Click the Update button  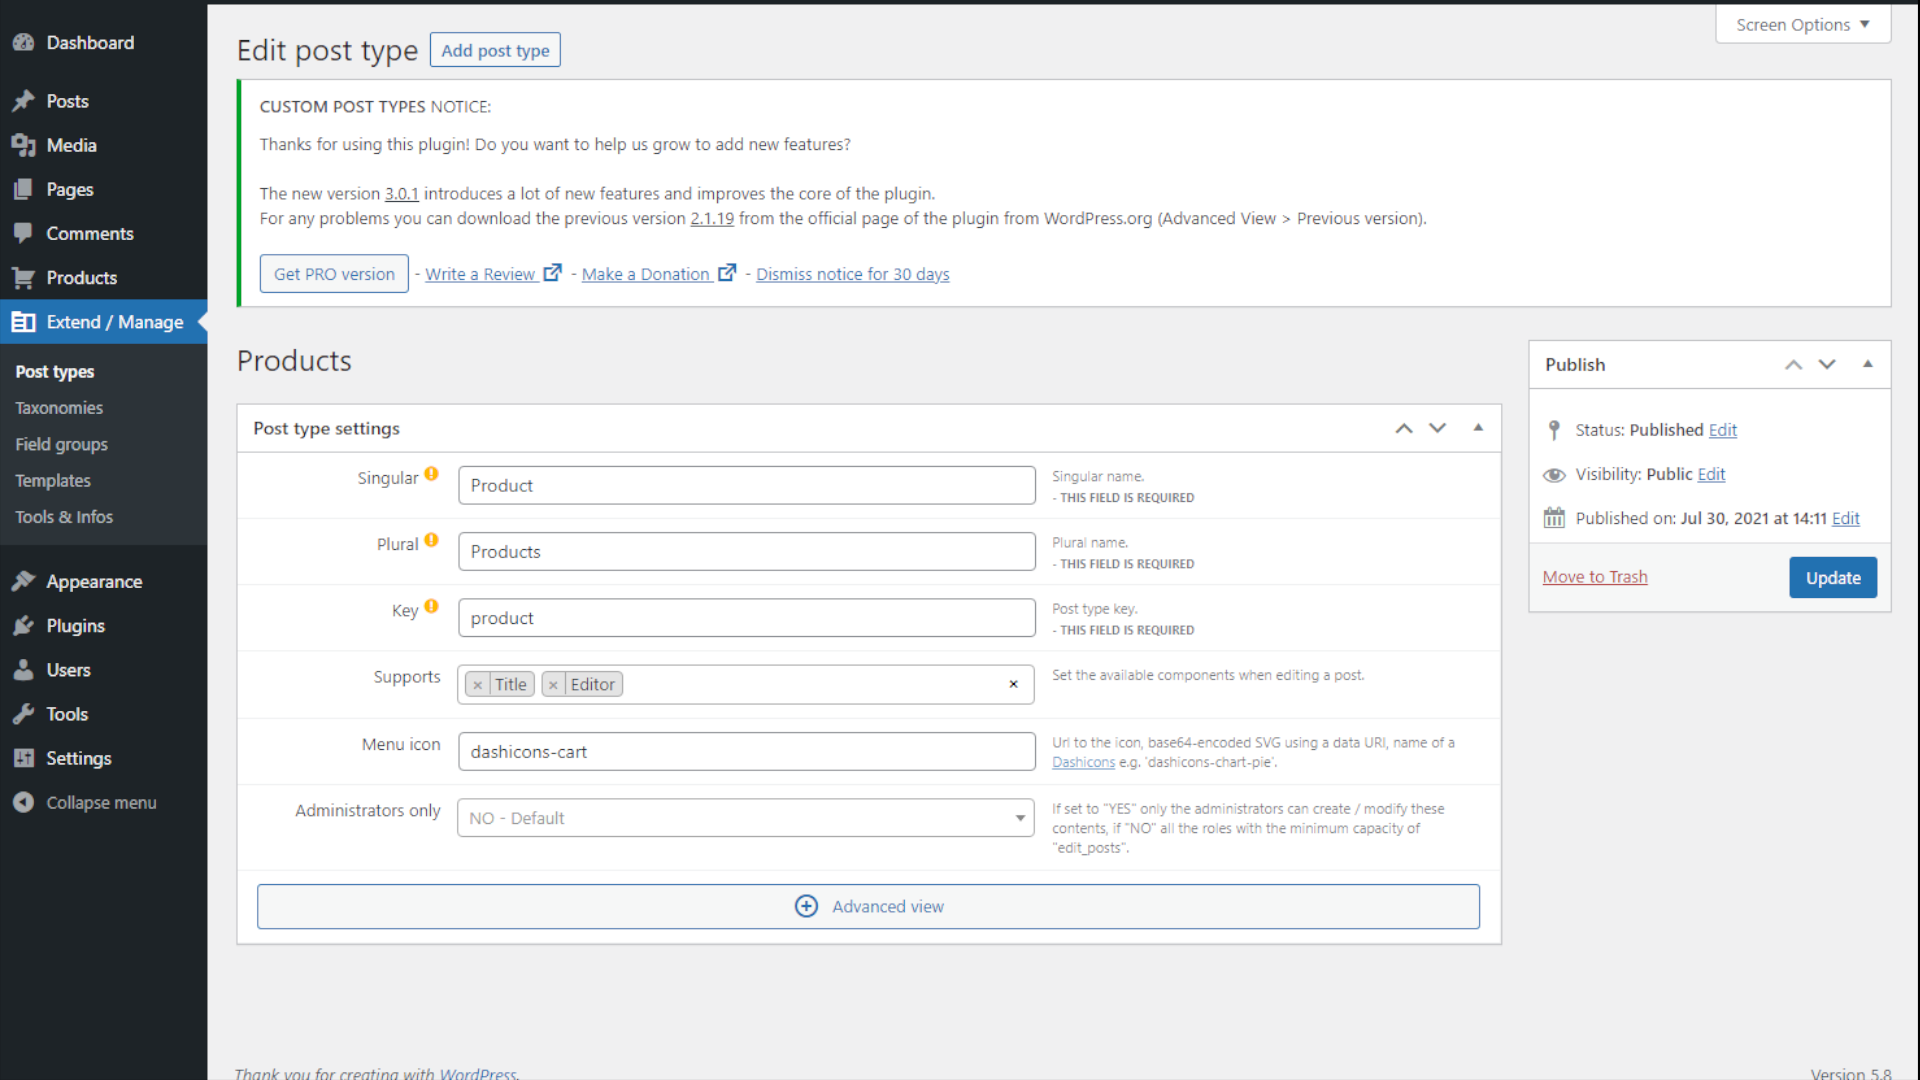[1833, 578]
